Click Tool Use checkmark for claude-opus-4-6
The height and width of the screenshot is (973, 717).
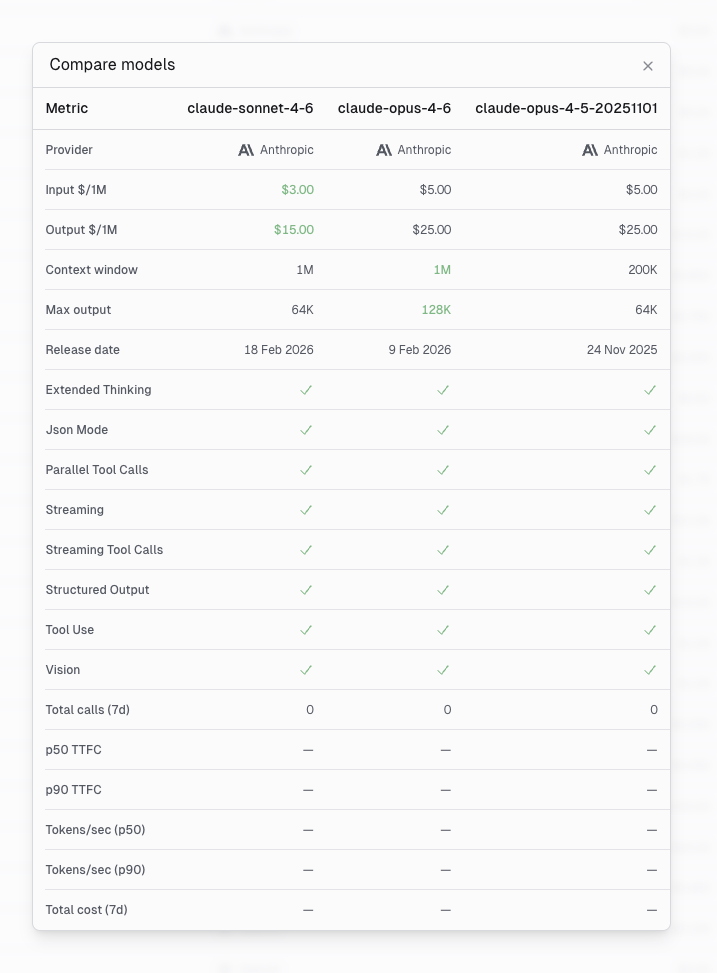click(x=443, y=630)
